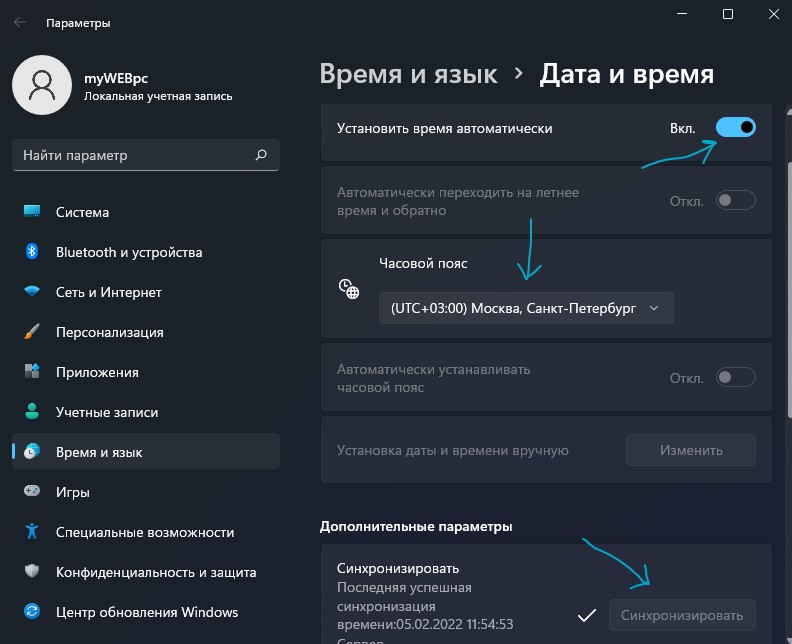
Task: Click the Учетные записи person icon
Action: point(32,411)
